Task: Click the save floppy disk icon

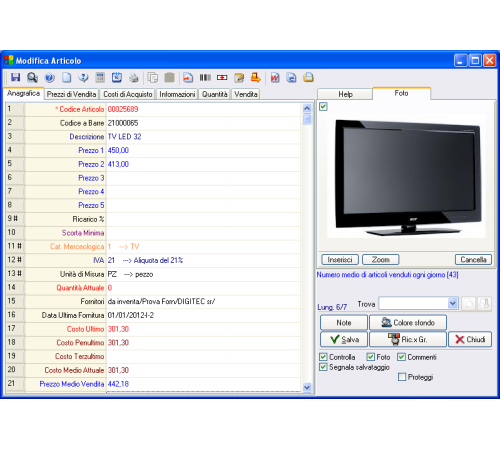Action: pyautogui.click(x=15, y=77)
